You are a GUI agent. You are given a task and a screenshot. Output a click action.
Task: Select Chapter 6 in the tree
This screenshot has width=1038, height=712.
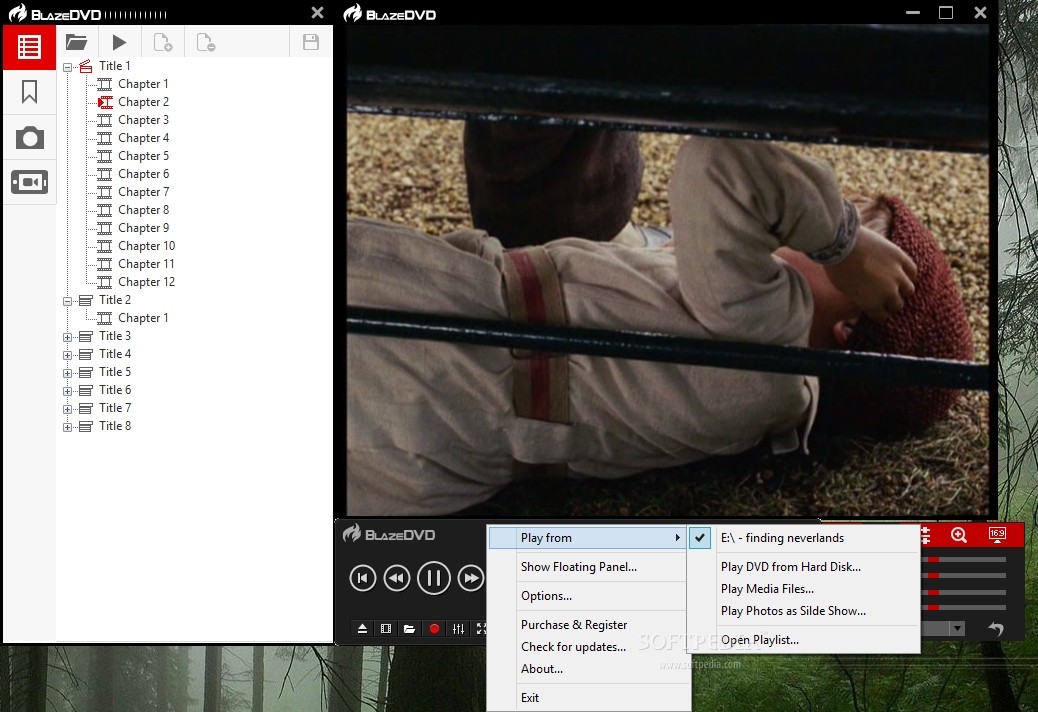pos(143,174)
